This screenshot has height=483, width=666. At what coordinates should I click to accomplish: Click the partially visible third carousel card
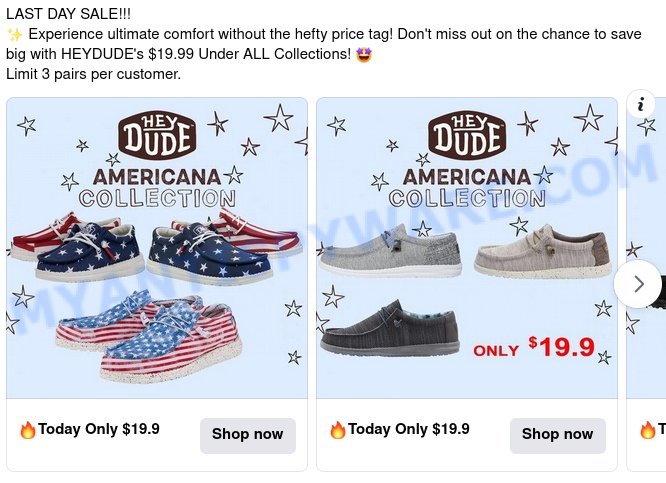[x=646, y=285]
